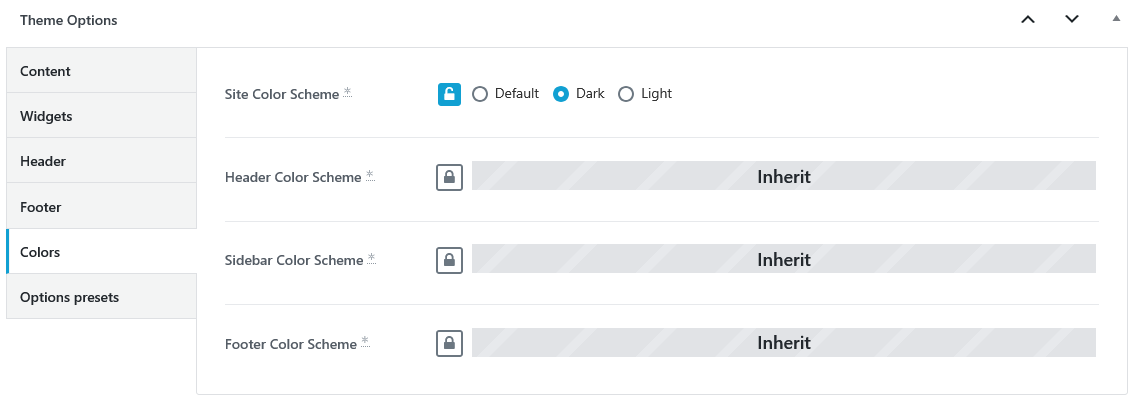The width and height of the screenshot is (1135, 401).
Task: Unlock the Header Color Scheme lock icon
Action: [x=449, y=177]
